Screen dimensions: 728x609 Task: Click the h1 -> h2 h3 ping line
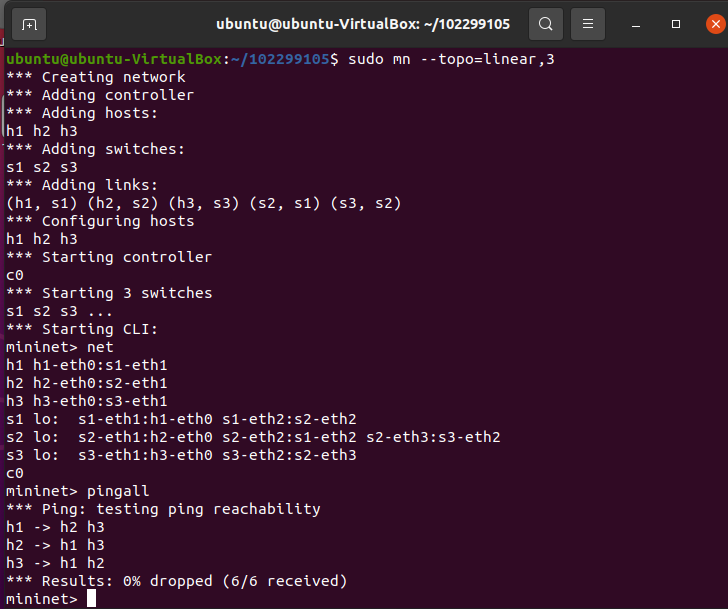(55, 527)
